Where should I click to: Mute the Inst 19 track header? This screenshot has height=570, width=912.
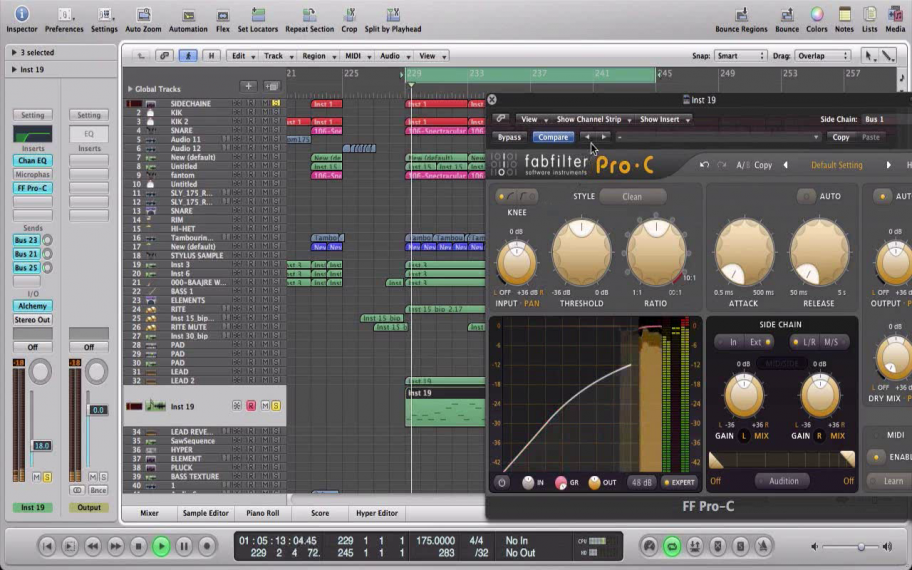(265, 405)
